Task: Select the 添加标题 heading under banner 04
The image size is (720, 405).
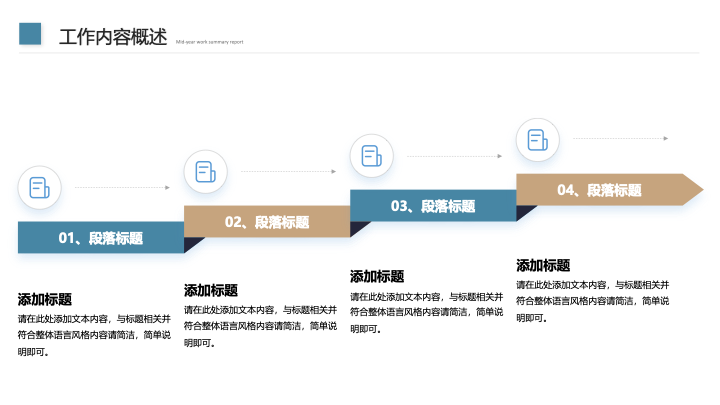Action: point(543,265)
